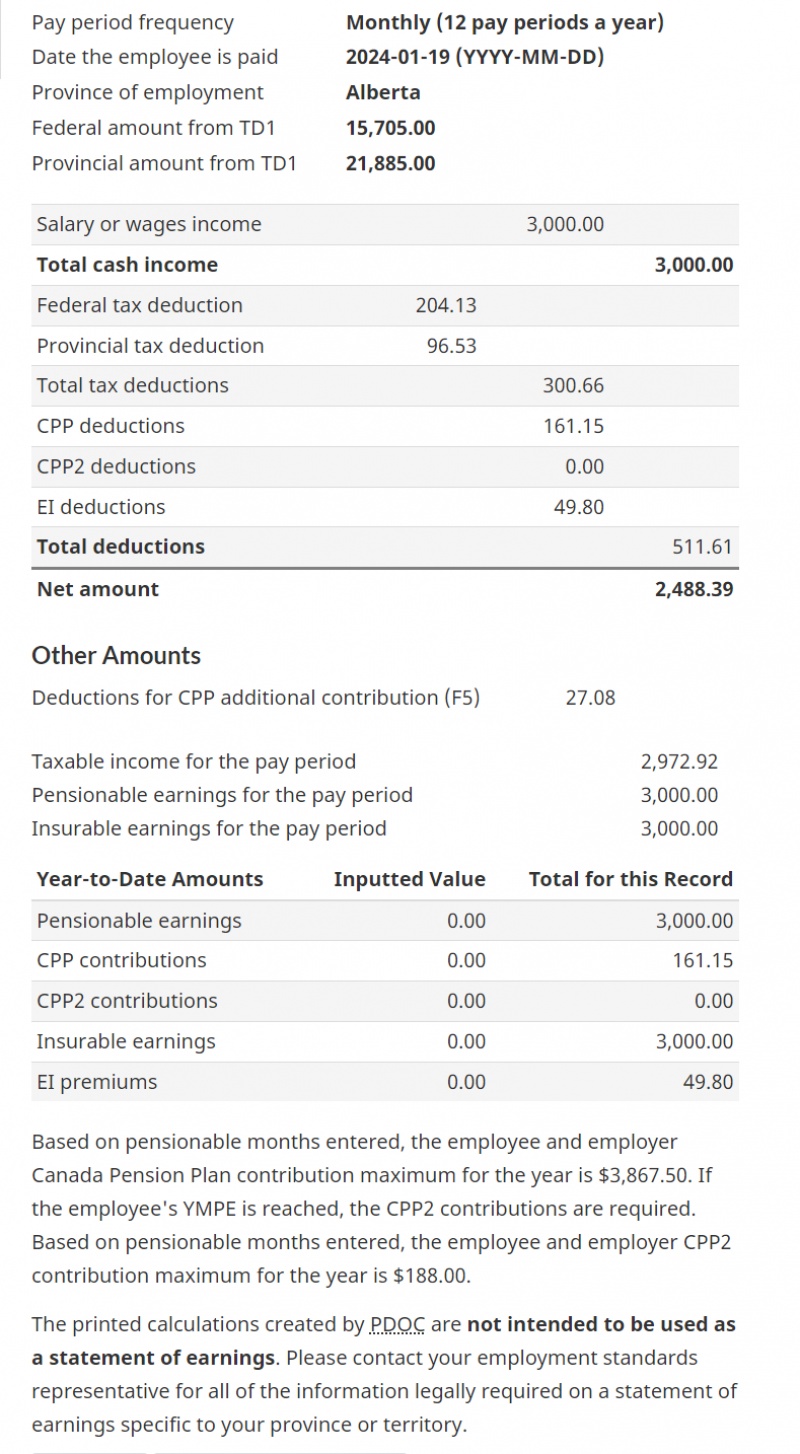Click the Federal tax deduction amount 204.13
Screen dimensions: 800x1454
tap(446, 306)
